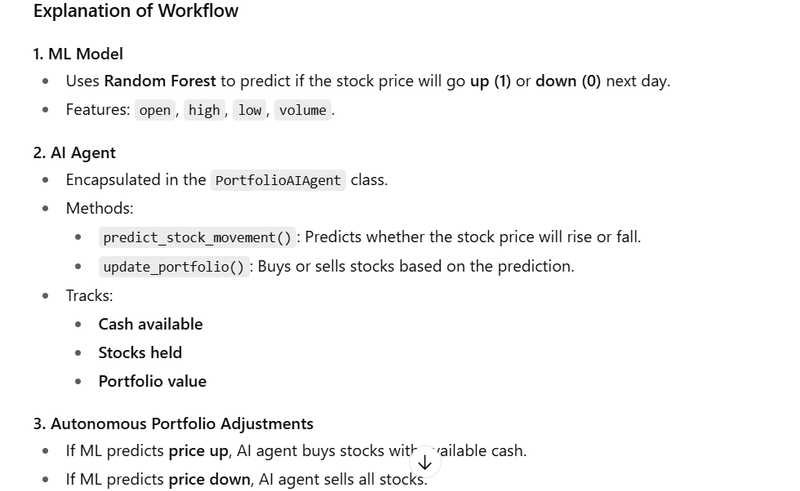Click the "1. ML Model" section heading
Viewport: 800px width, 491px height.
coord(78,53)
